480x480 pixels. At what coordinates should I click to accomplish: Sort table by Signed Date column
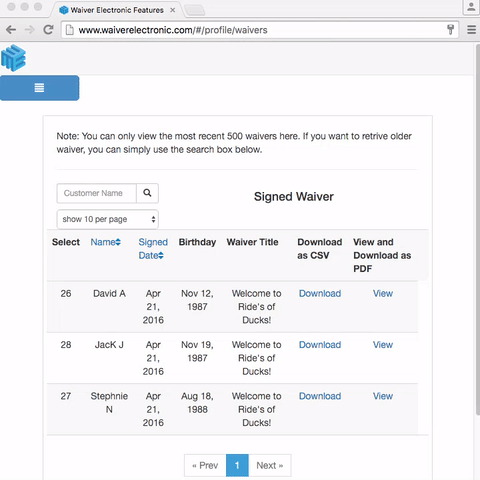tap(153, 249)
